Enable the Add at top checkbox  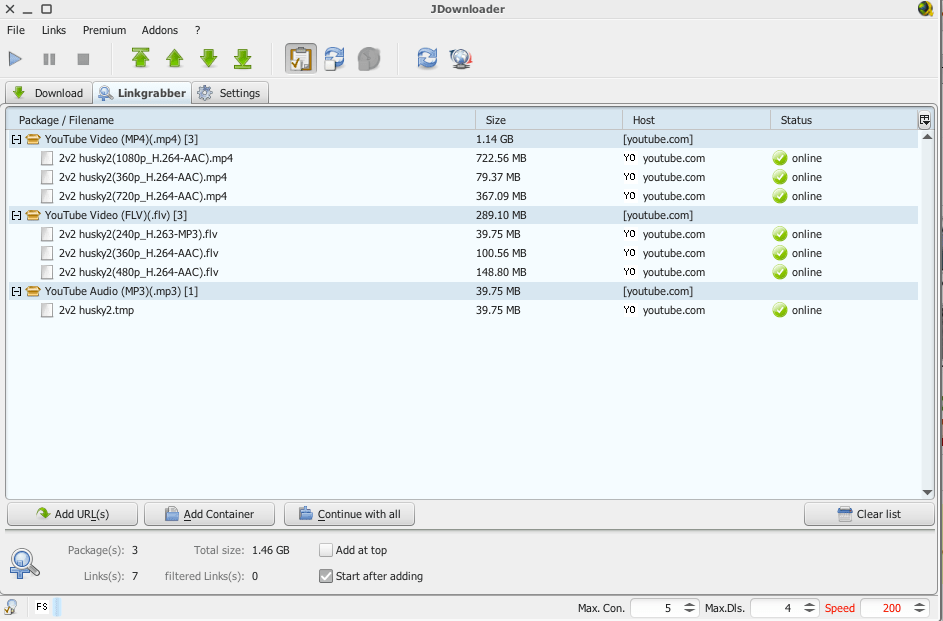(x=325, y=550)
